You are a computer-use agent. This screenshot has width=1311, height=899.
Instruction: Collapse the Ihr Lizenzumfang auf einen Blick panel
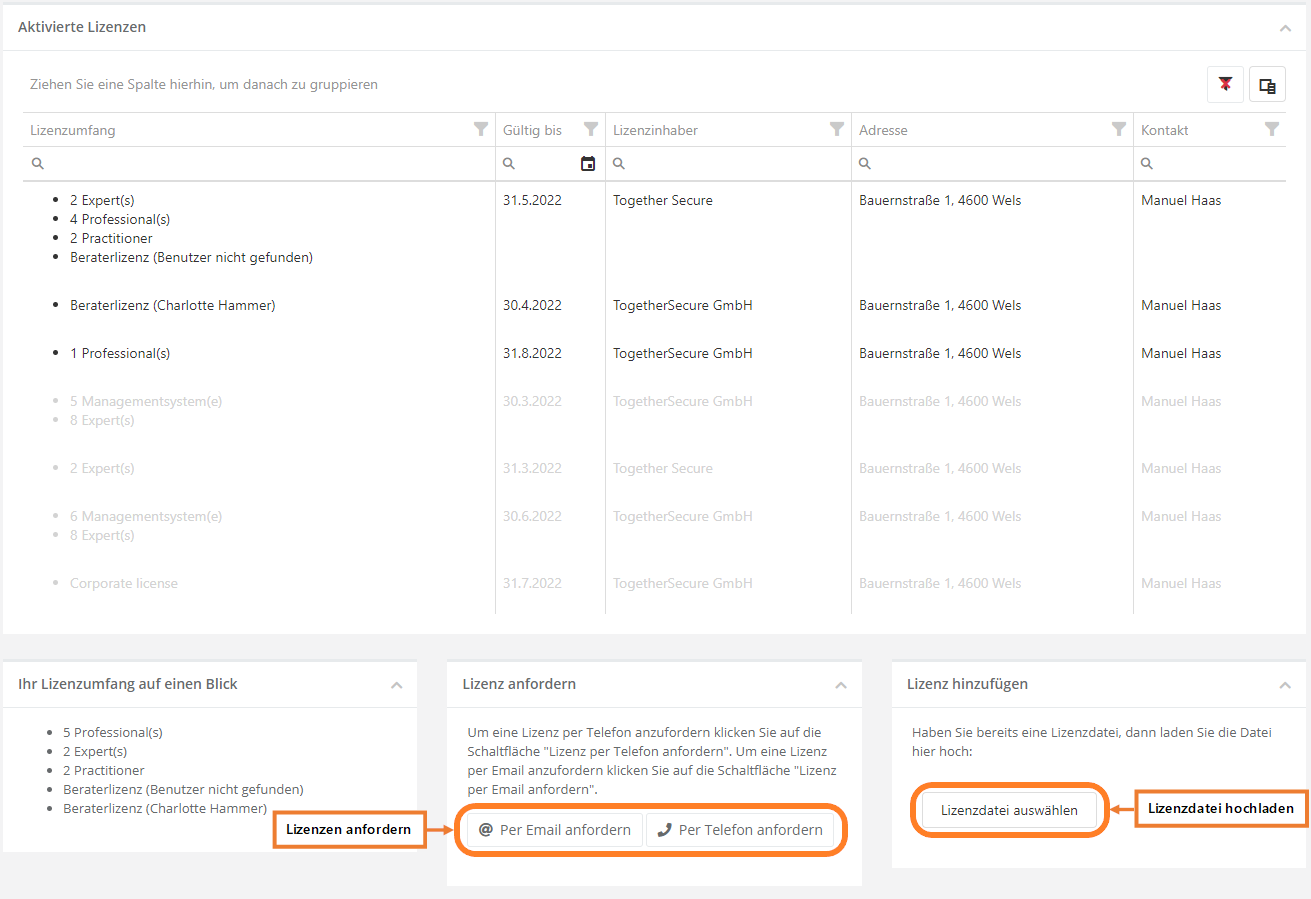397,685
